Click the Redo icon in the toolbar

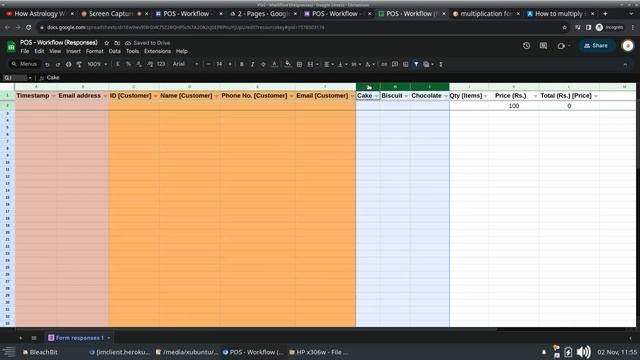pyautogui.click(x=58, y=64)
